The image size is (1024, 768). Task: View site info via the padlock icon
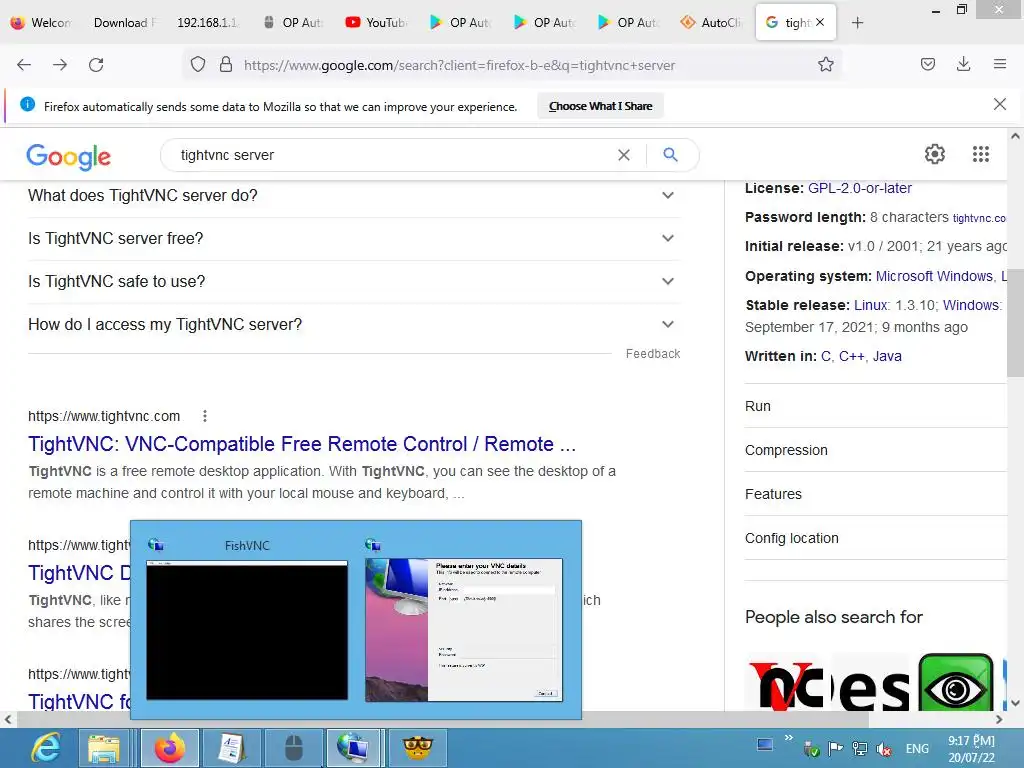[226, 65]
